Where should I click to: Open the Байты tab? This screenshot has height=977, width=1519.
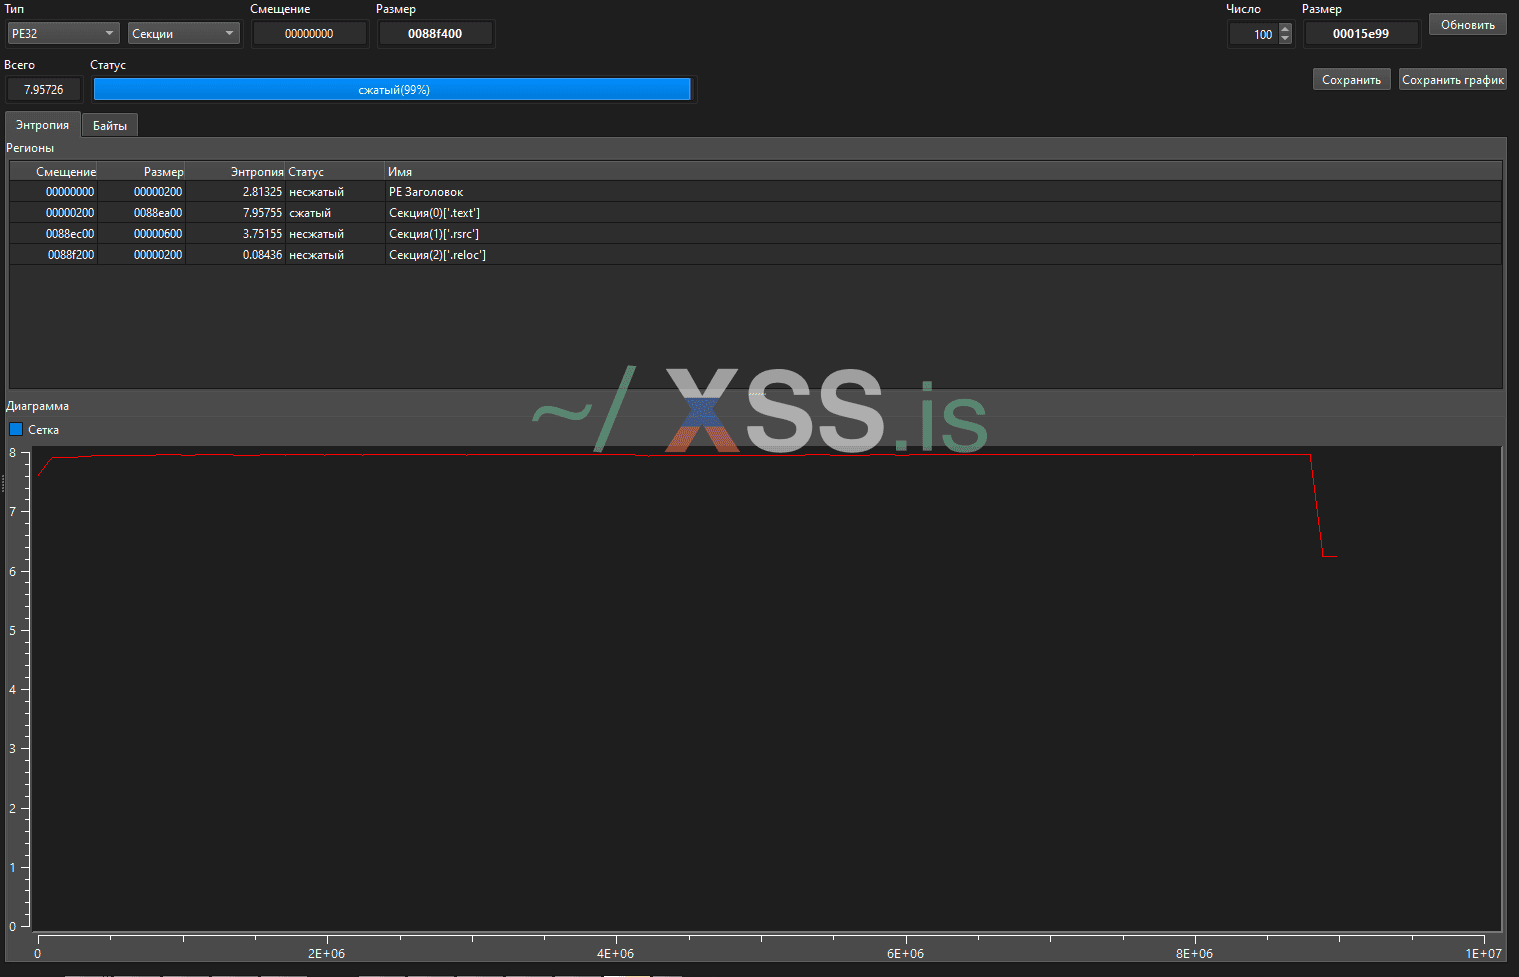[x=110, y=126]
